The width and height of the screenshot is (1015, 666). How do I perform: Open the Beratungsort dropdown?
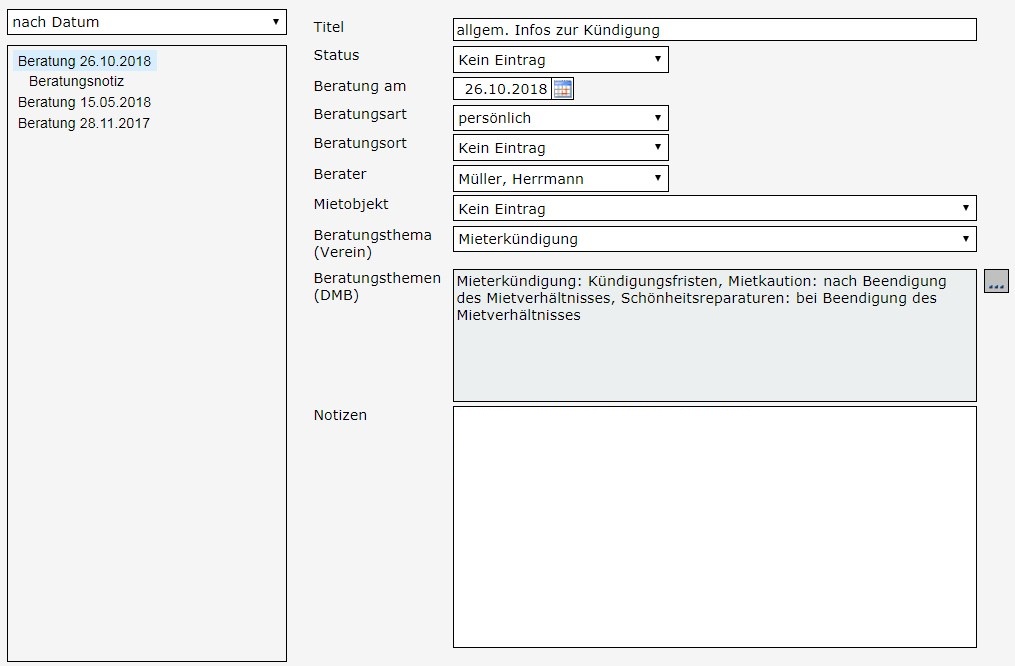(x=561, y=148)
